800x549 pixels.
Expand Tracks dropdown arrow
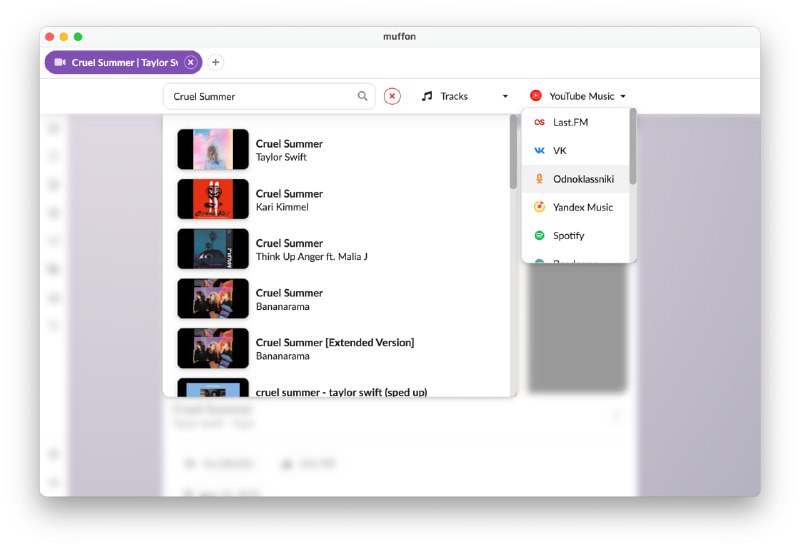505,96
